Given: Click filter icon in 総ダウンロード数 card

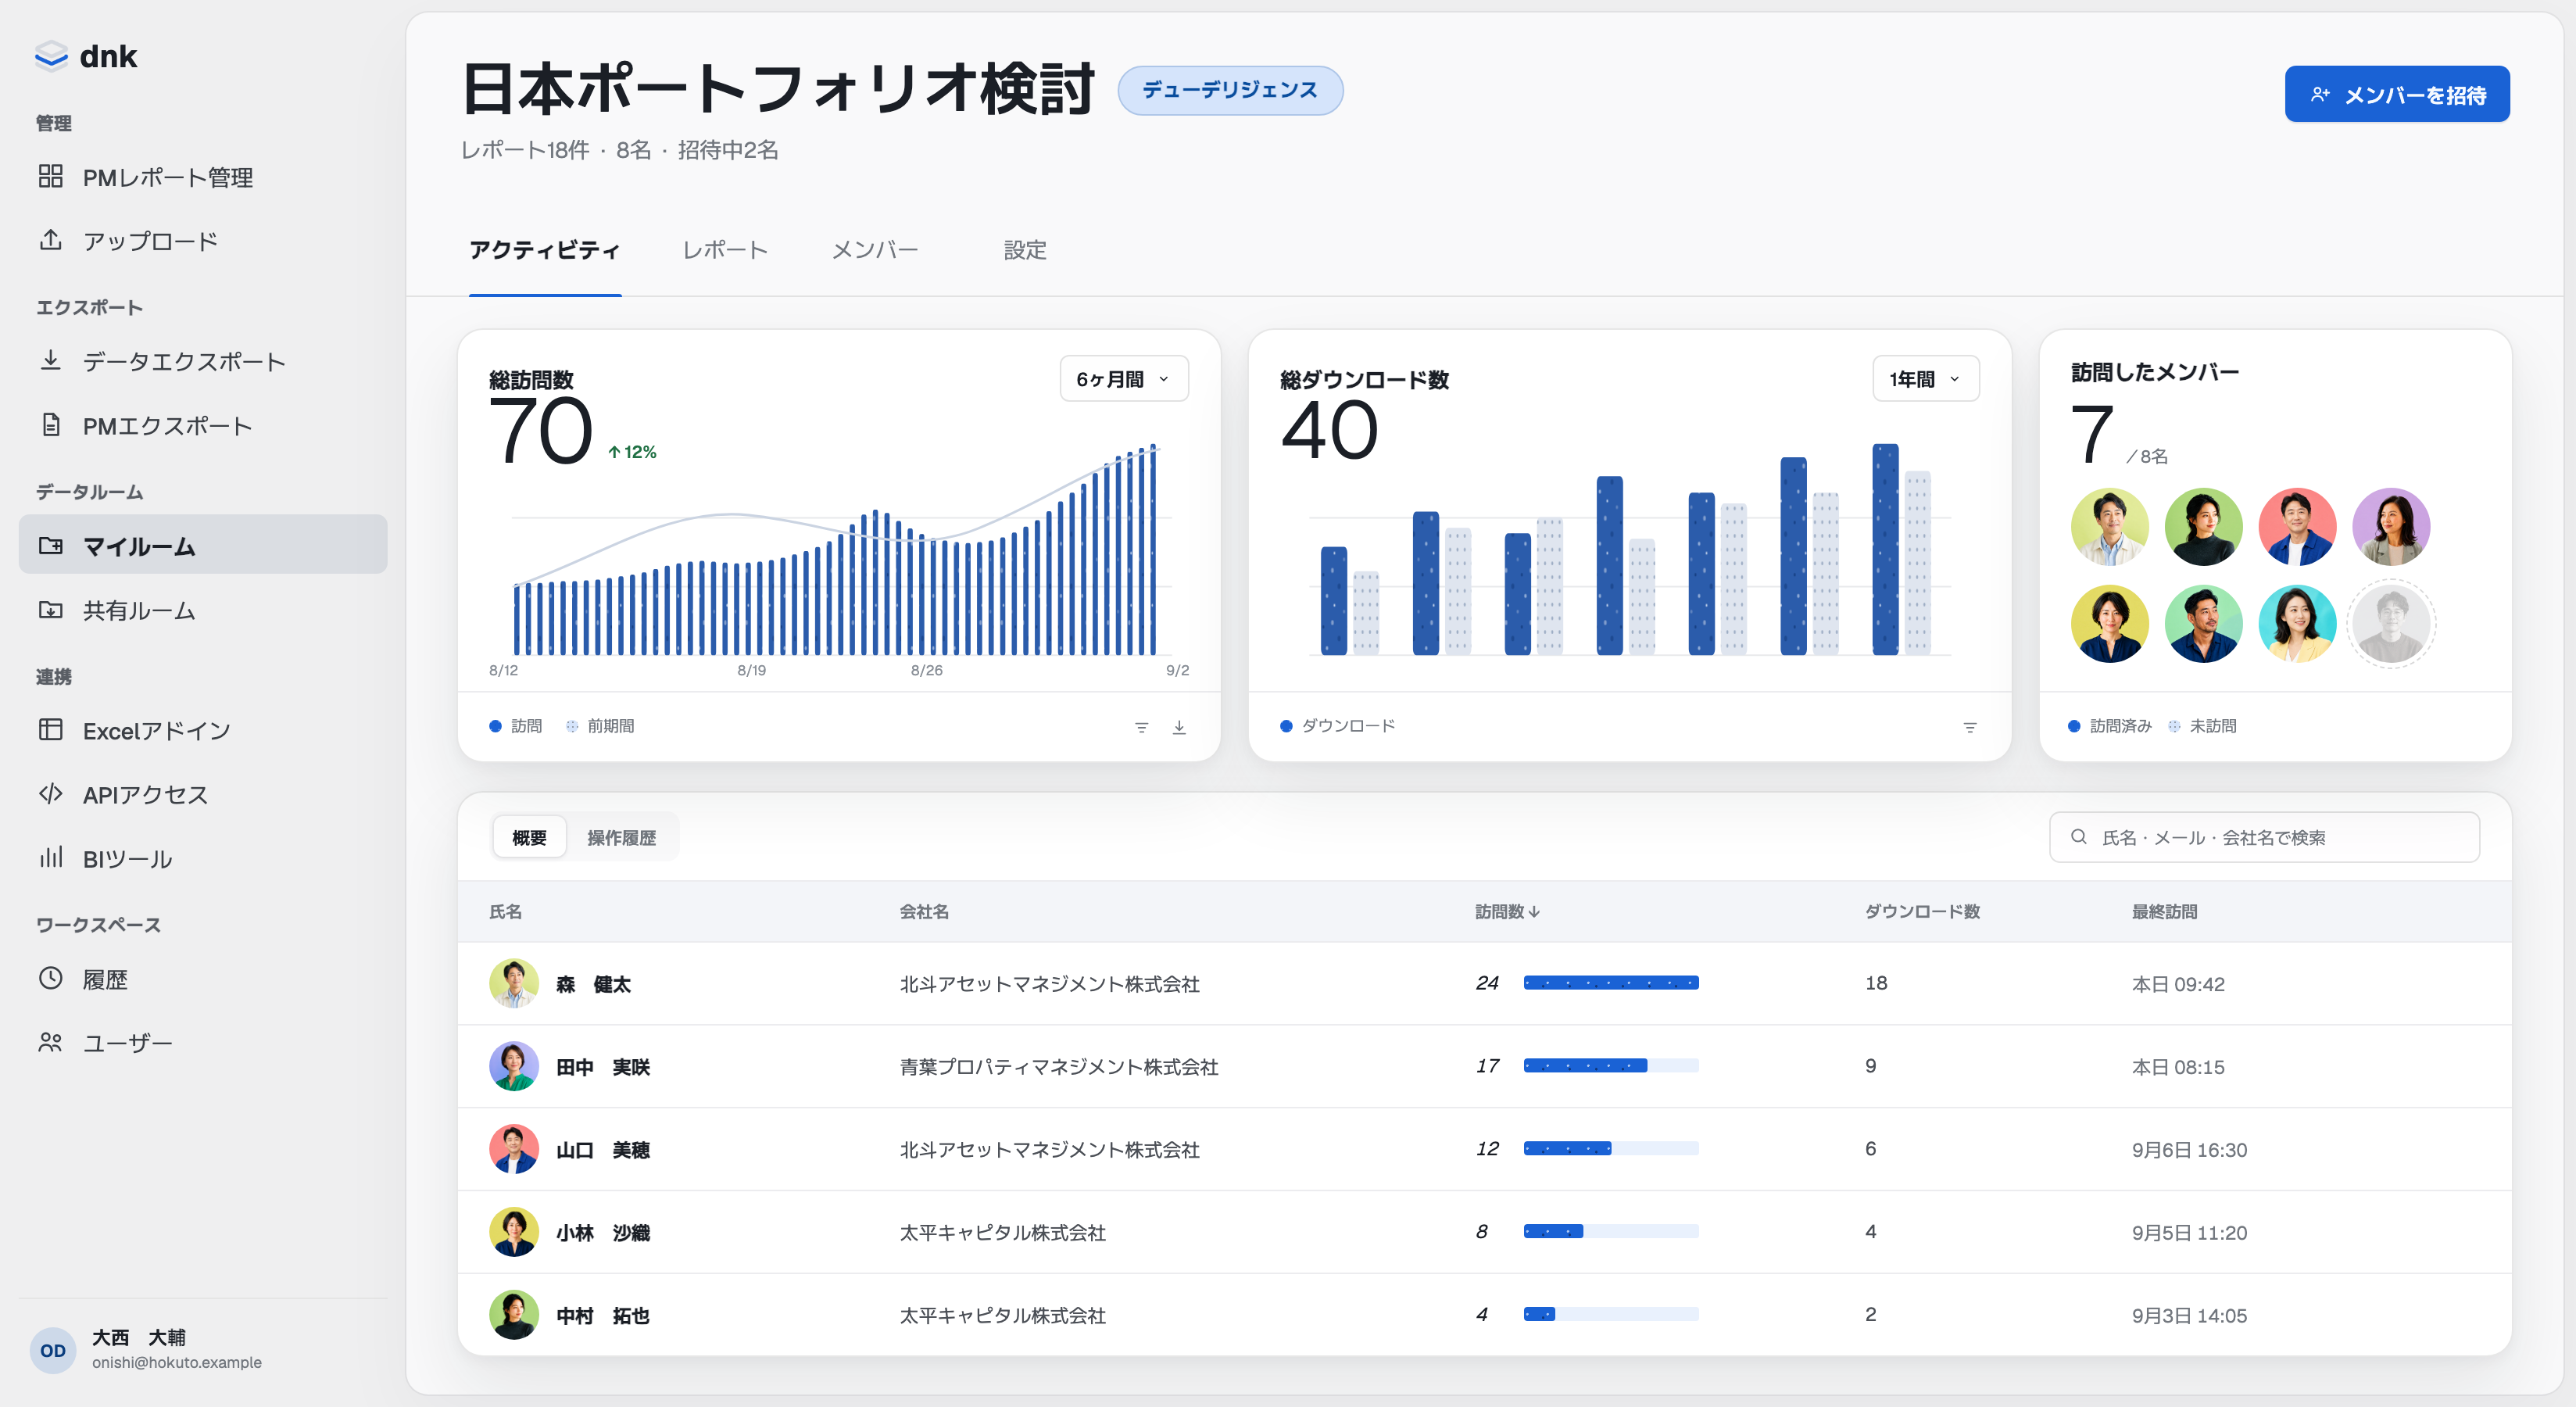Looking at the screenshot, I should [x=1969, y=727].
